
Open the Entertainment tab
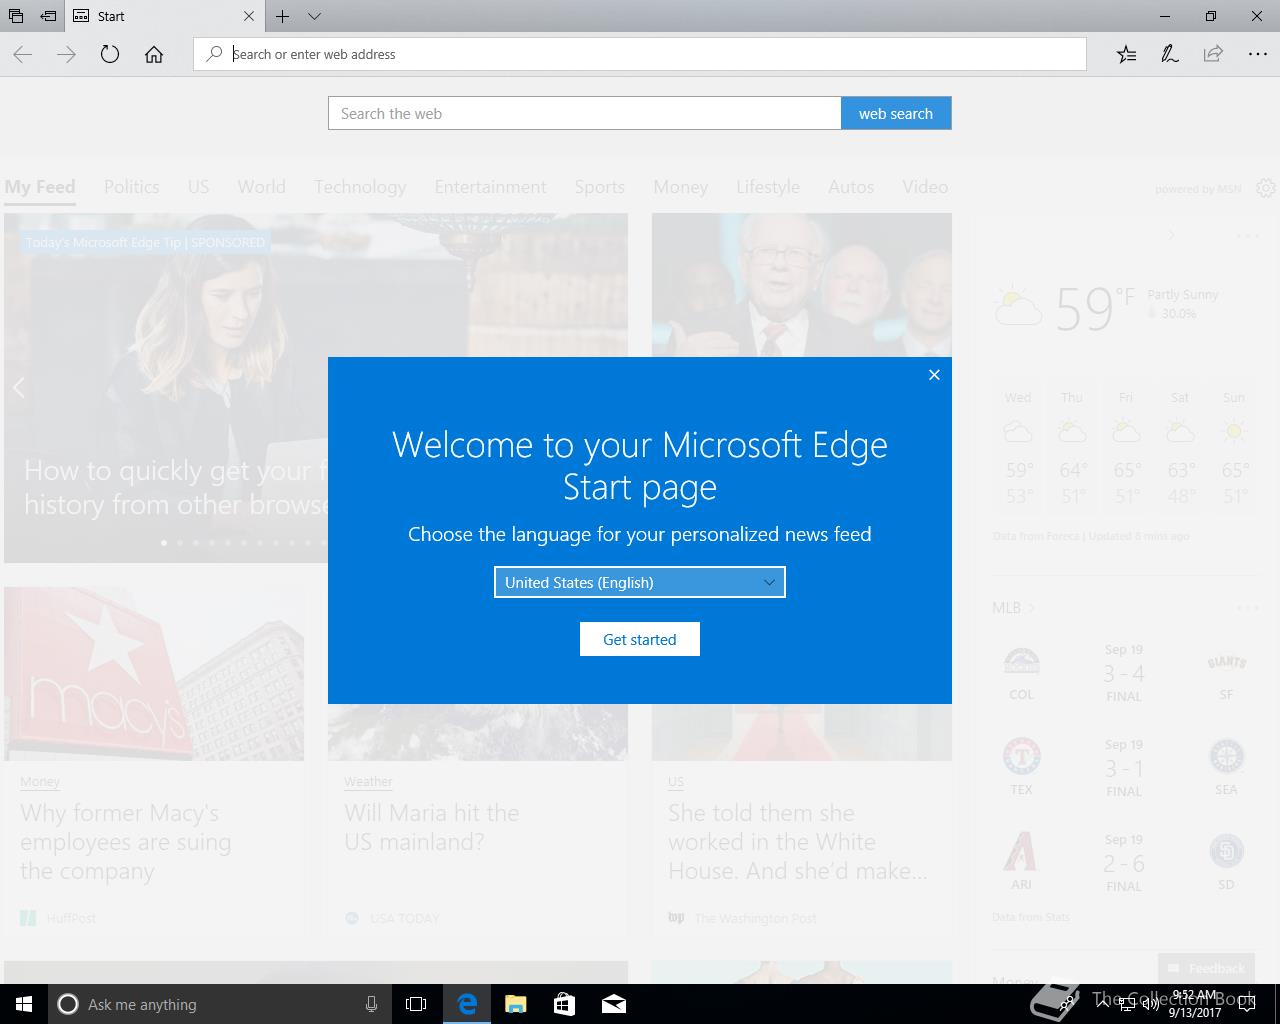tap(490, 187)
